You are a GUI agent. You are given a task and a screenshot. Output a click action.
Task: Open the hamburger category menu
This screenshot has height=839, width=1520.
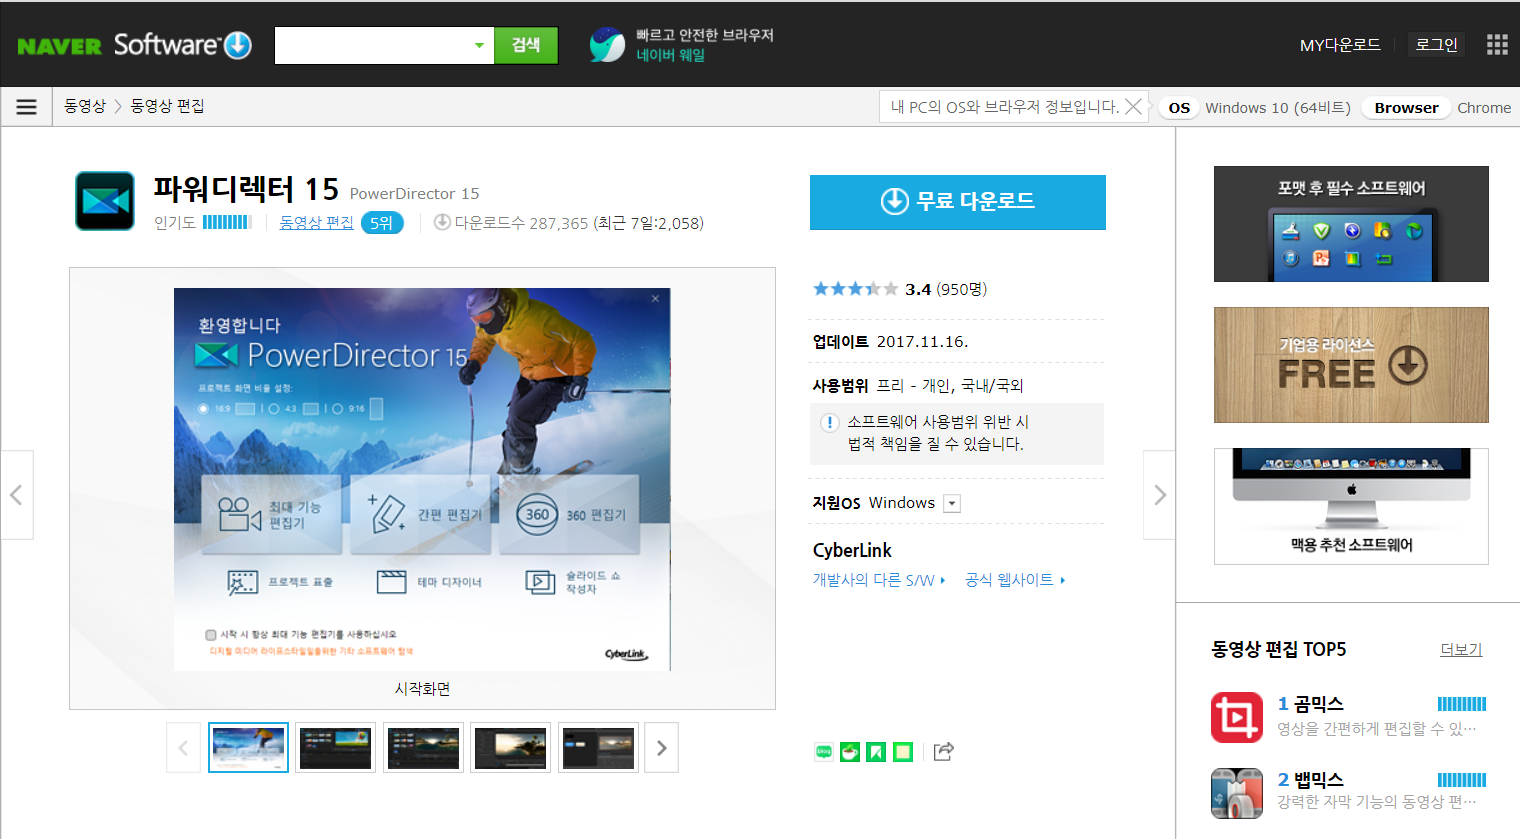(27, 107)
